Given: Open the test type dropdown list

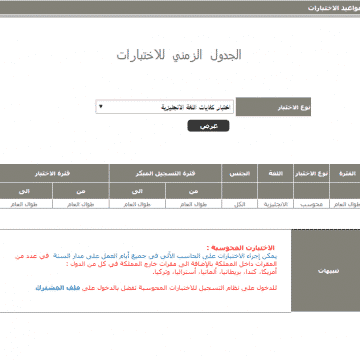Looking at the screenshot, I should click(x=165, y=107).
